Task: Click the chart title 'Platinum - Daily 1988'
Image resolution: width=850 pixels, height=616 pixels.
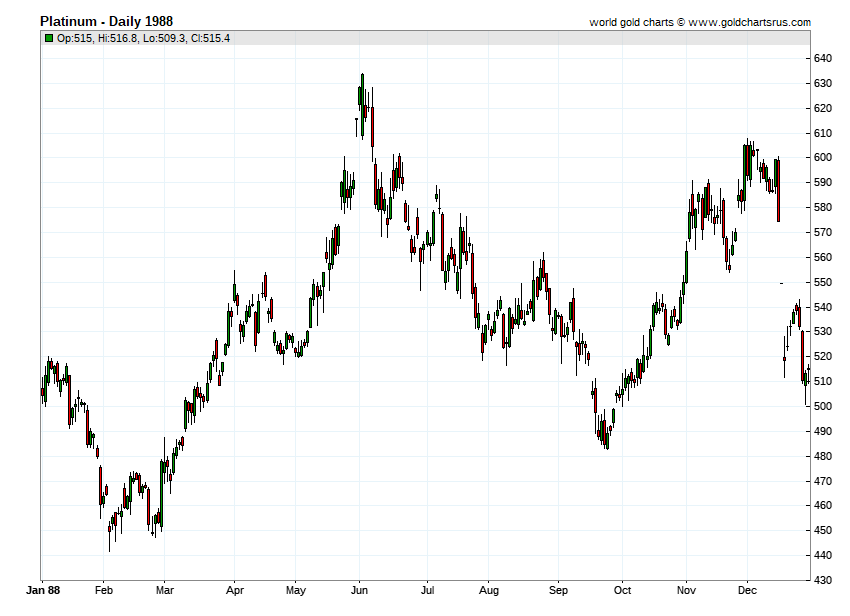Action: pos(106,22)
